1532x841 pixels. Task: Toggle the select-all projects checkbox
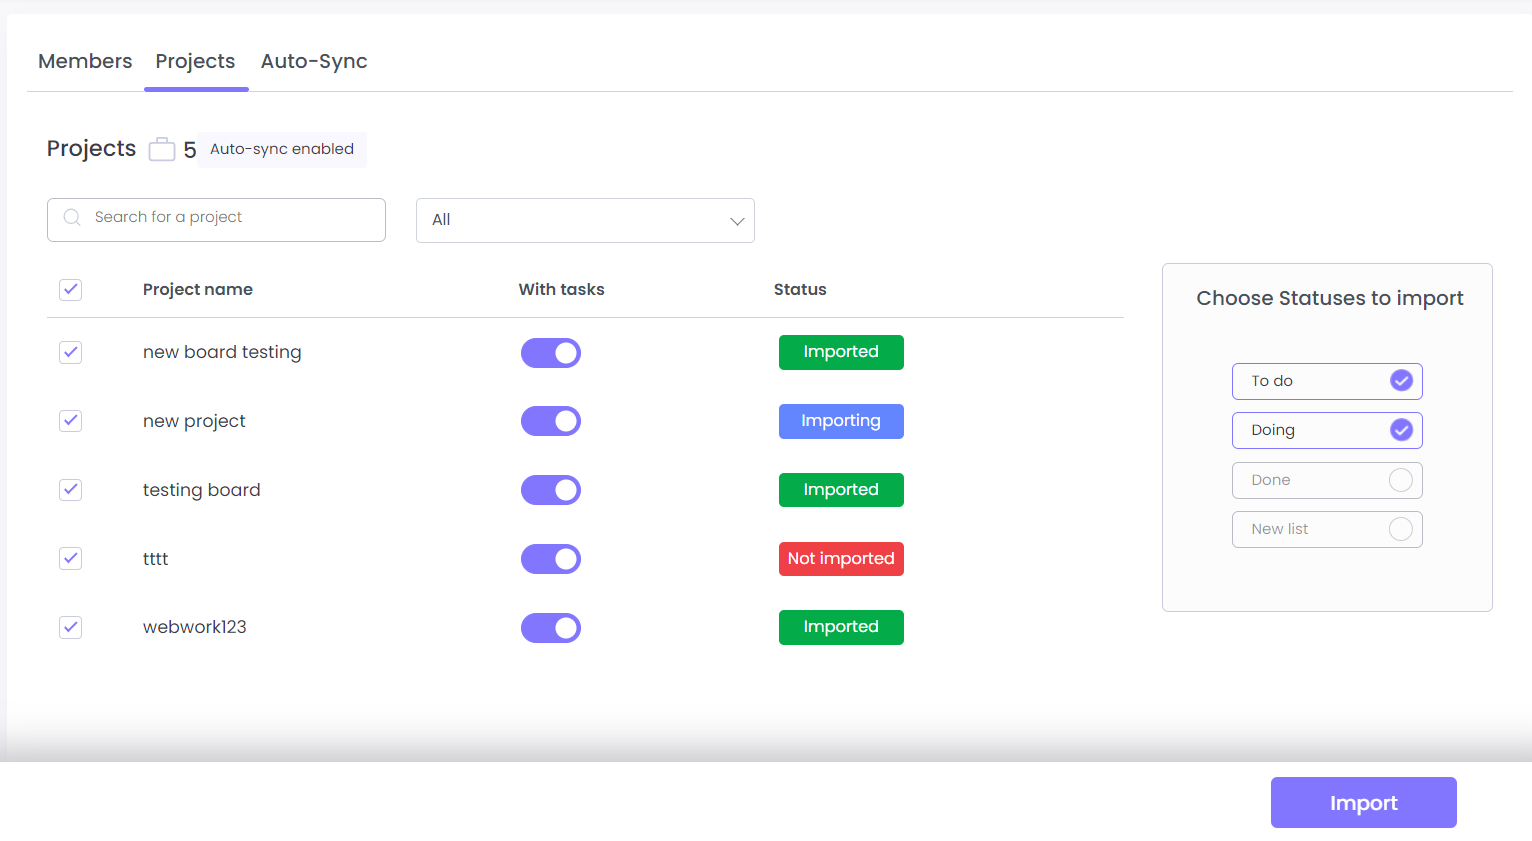[70, 290]
